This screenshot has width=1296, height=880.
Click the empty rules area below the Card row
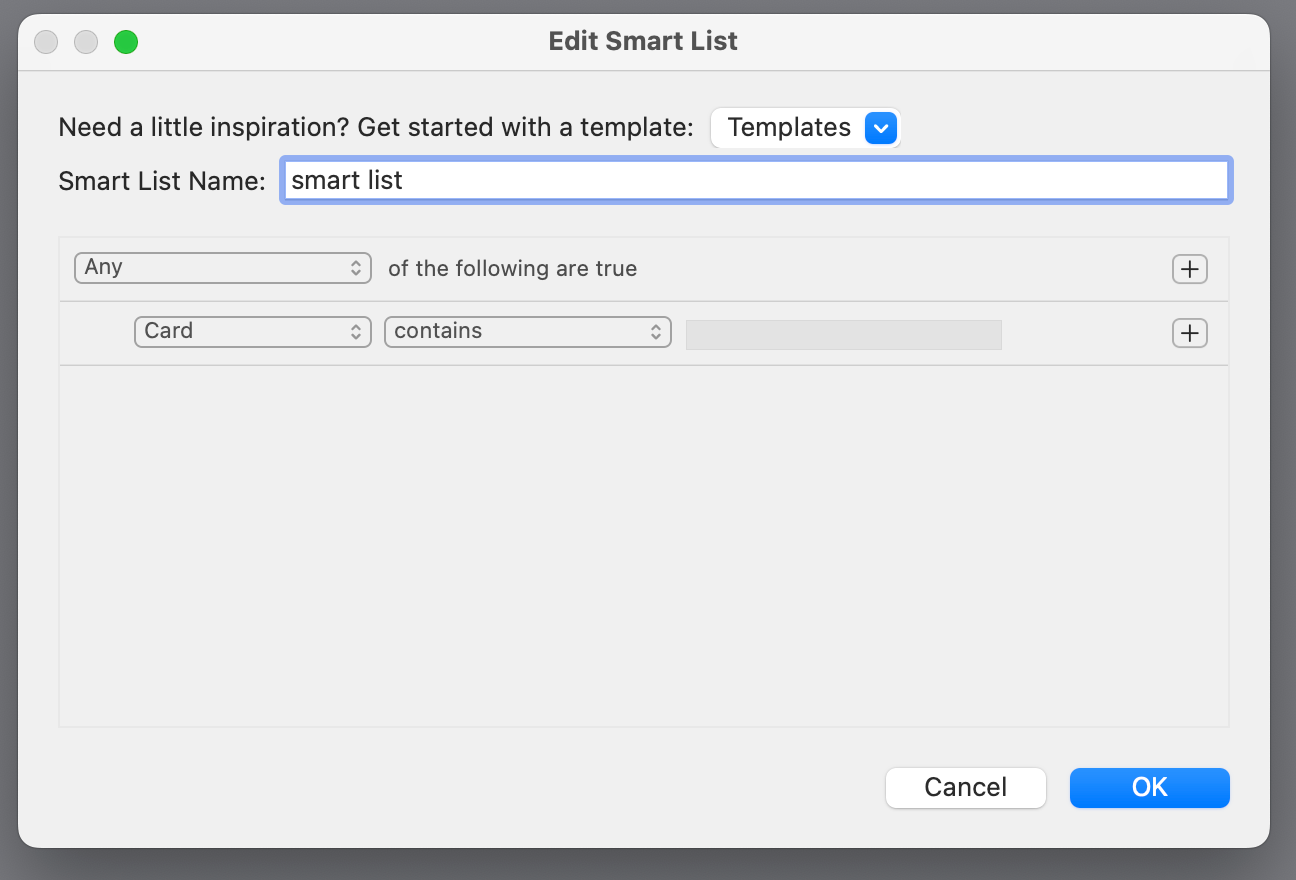[x=643, y=546]
